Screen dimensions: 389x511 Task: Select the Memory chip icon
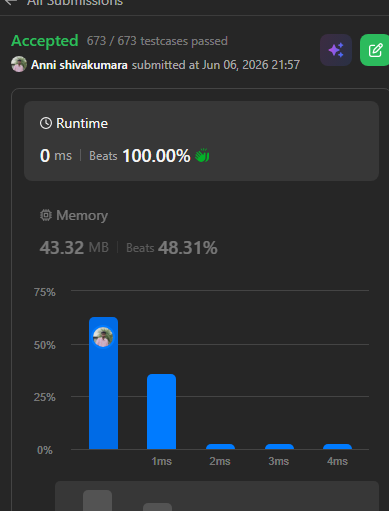point(46,215)
